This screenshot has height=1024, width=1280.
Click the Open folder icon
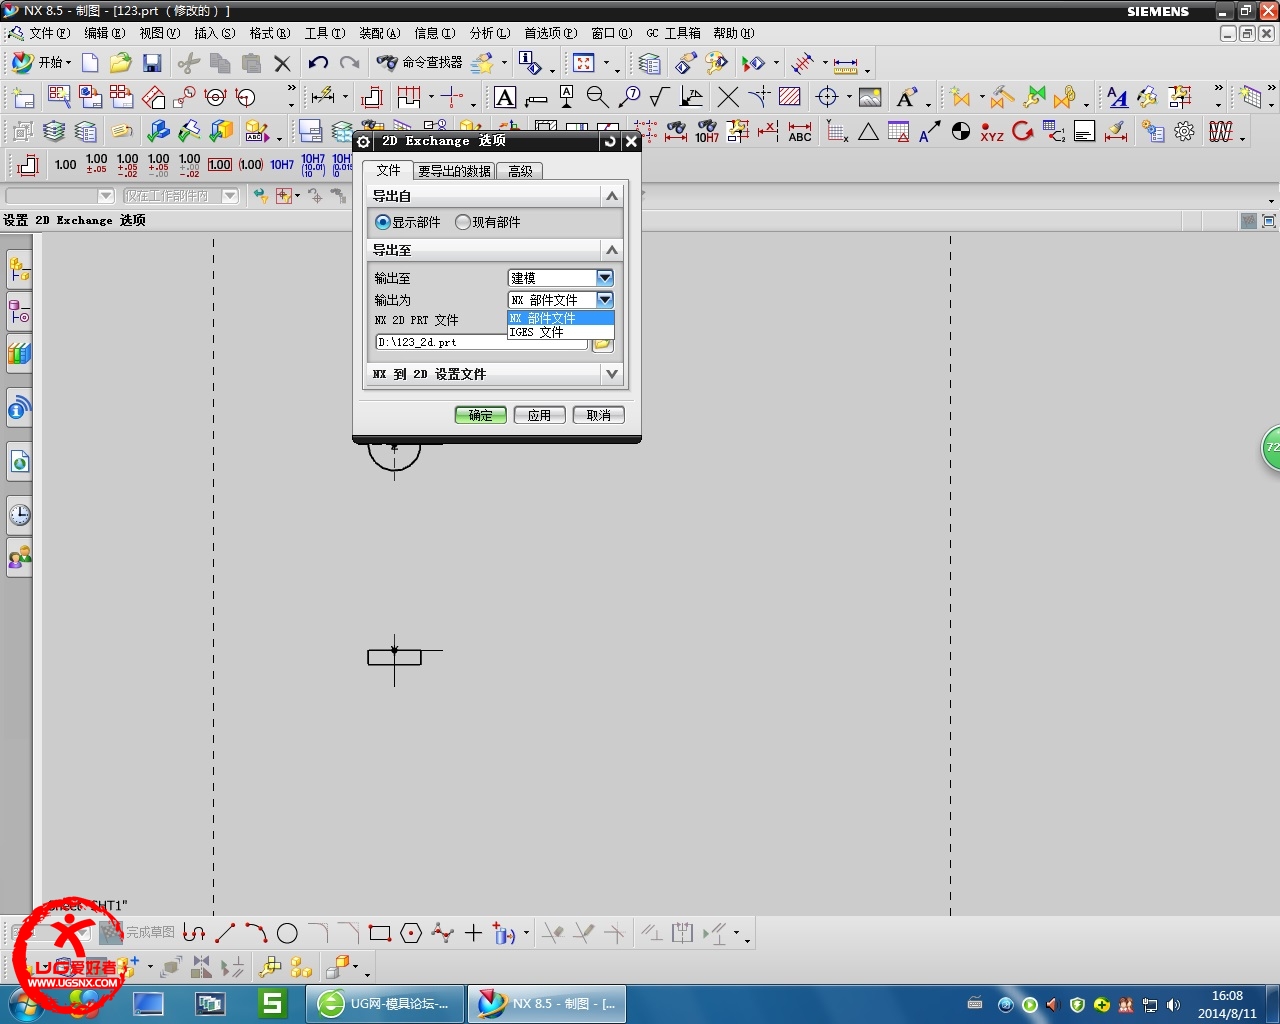pyautogui.click(x=121, y=63)
